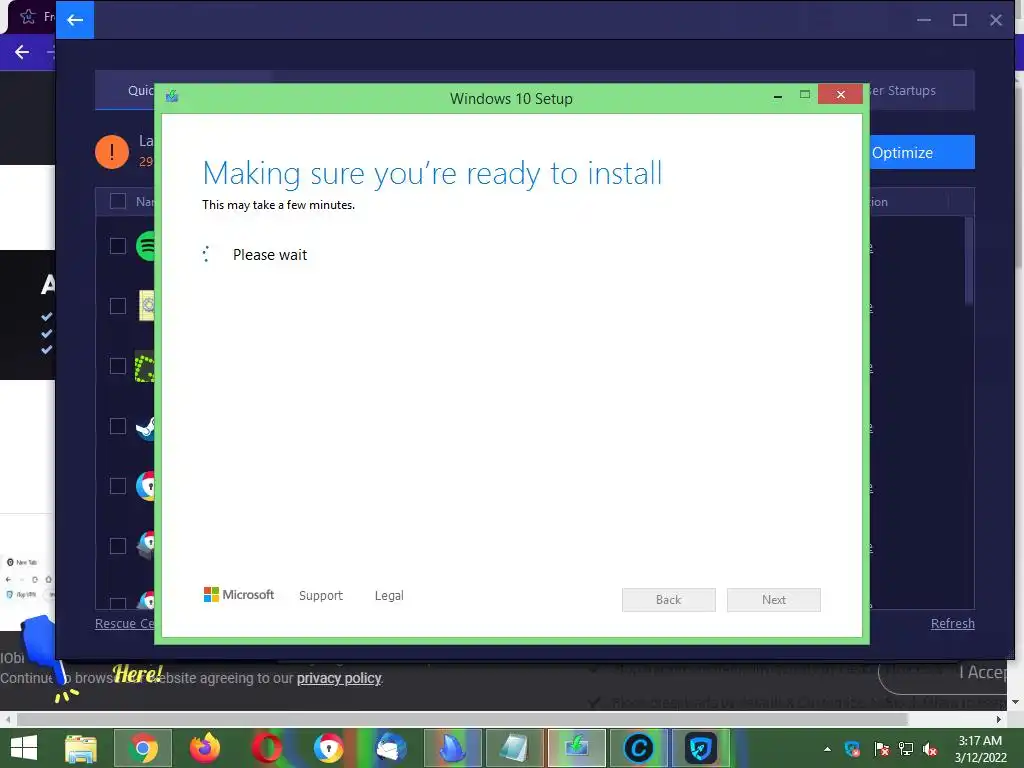The width and height of the screenshot is (1024, 768).
Task: Check the checkbox under the Steam row
Action: pos(118,487)
